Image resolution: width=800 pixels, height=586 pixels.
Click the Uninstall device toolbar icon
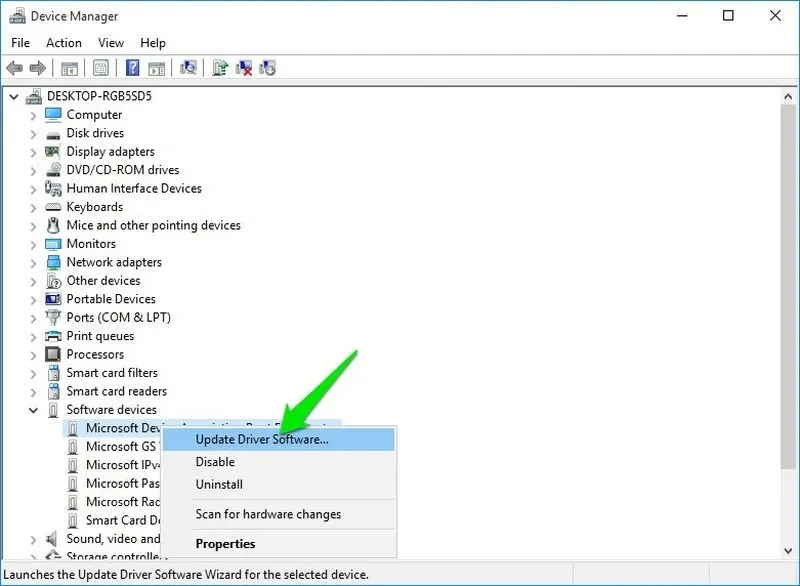[245, 68]
